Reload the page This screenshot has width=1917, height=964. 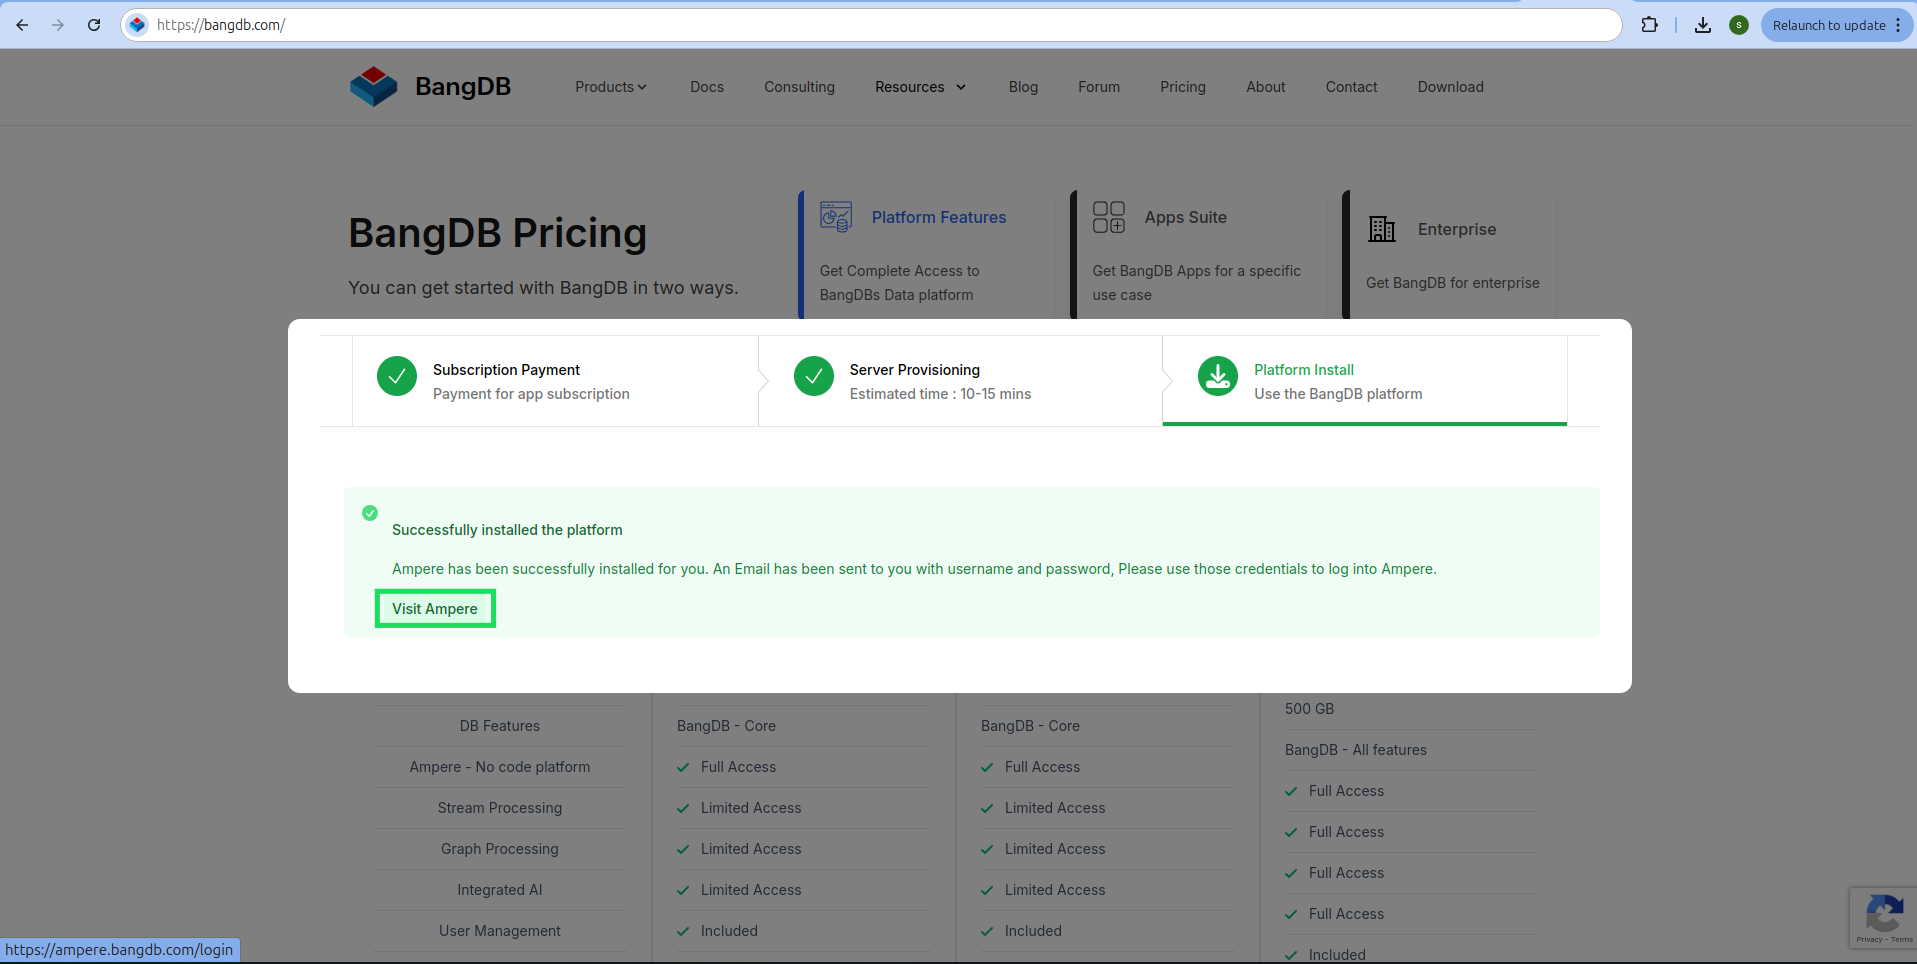tap(94, 25)
